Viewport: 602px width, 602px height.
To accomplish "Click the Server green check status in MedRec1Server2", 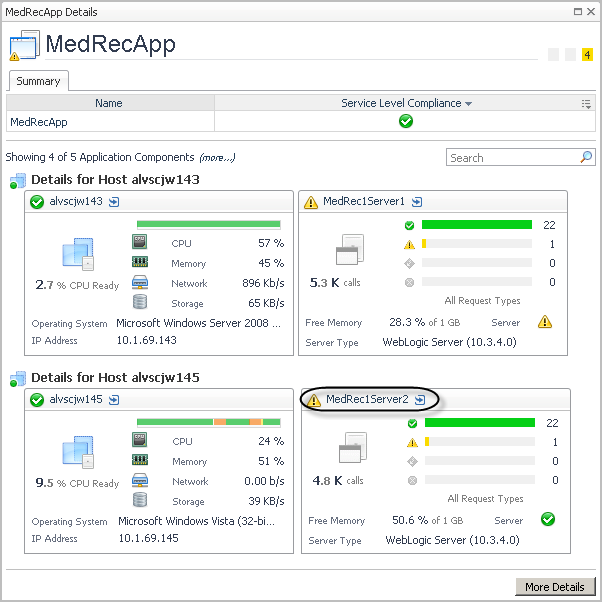I will (x=548, y=519).
